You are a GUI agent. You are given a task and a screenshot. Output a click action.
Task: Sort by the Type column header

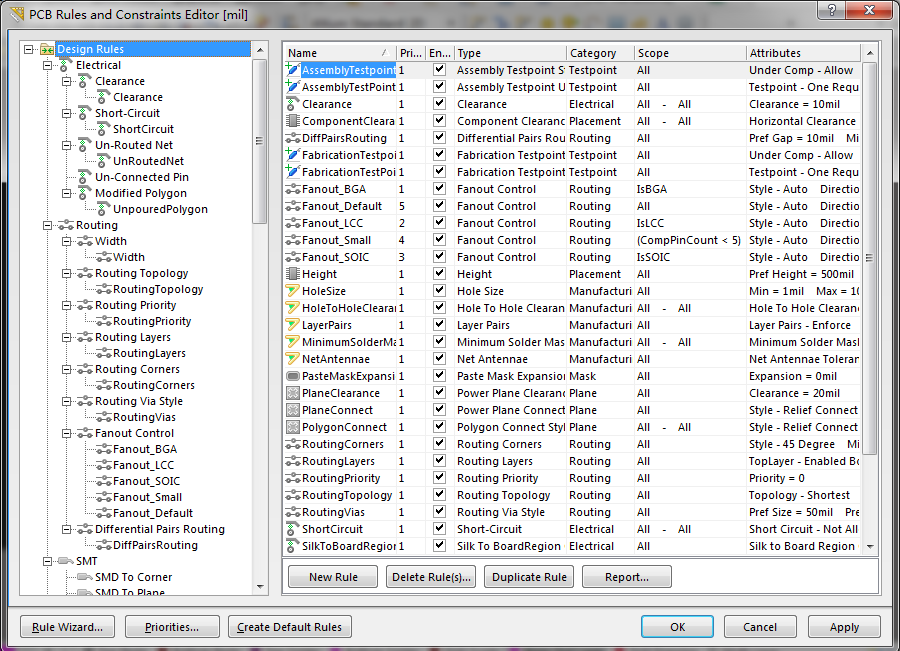pos(510,53)
